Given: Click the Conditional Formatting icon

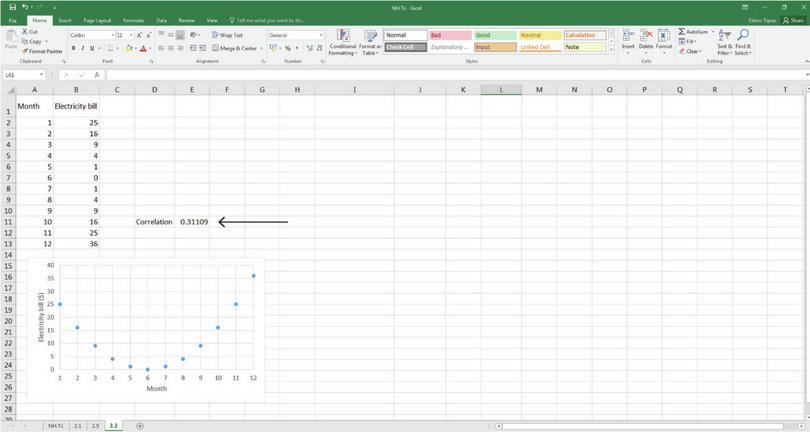Looking at the screenshot, I should tap(342, 39).
